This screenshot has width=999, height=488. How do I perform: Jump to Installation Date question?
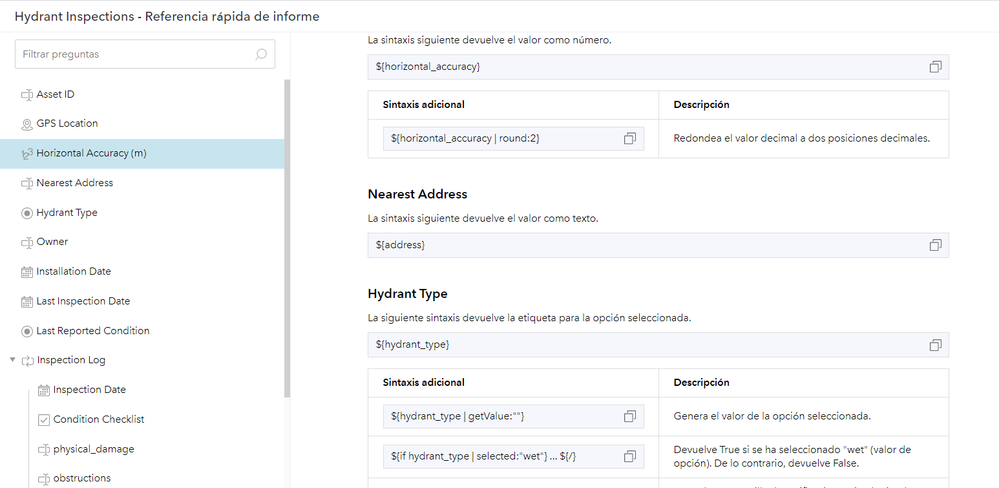[73, 271]
